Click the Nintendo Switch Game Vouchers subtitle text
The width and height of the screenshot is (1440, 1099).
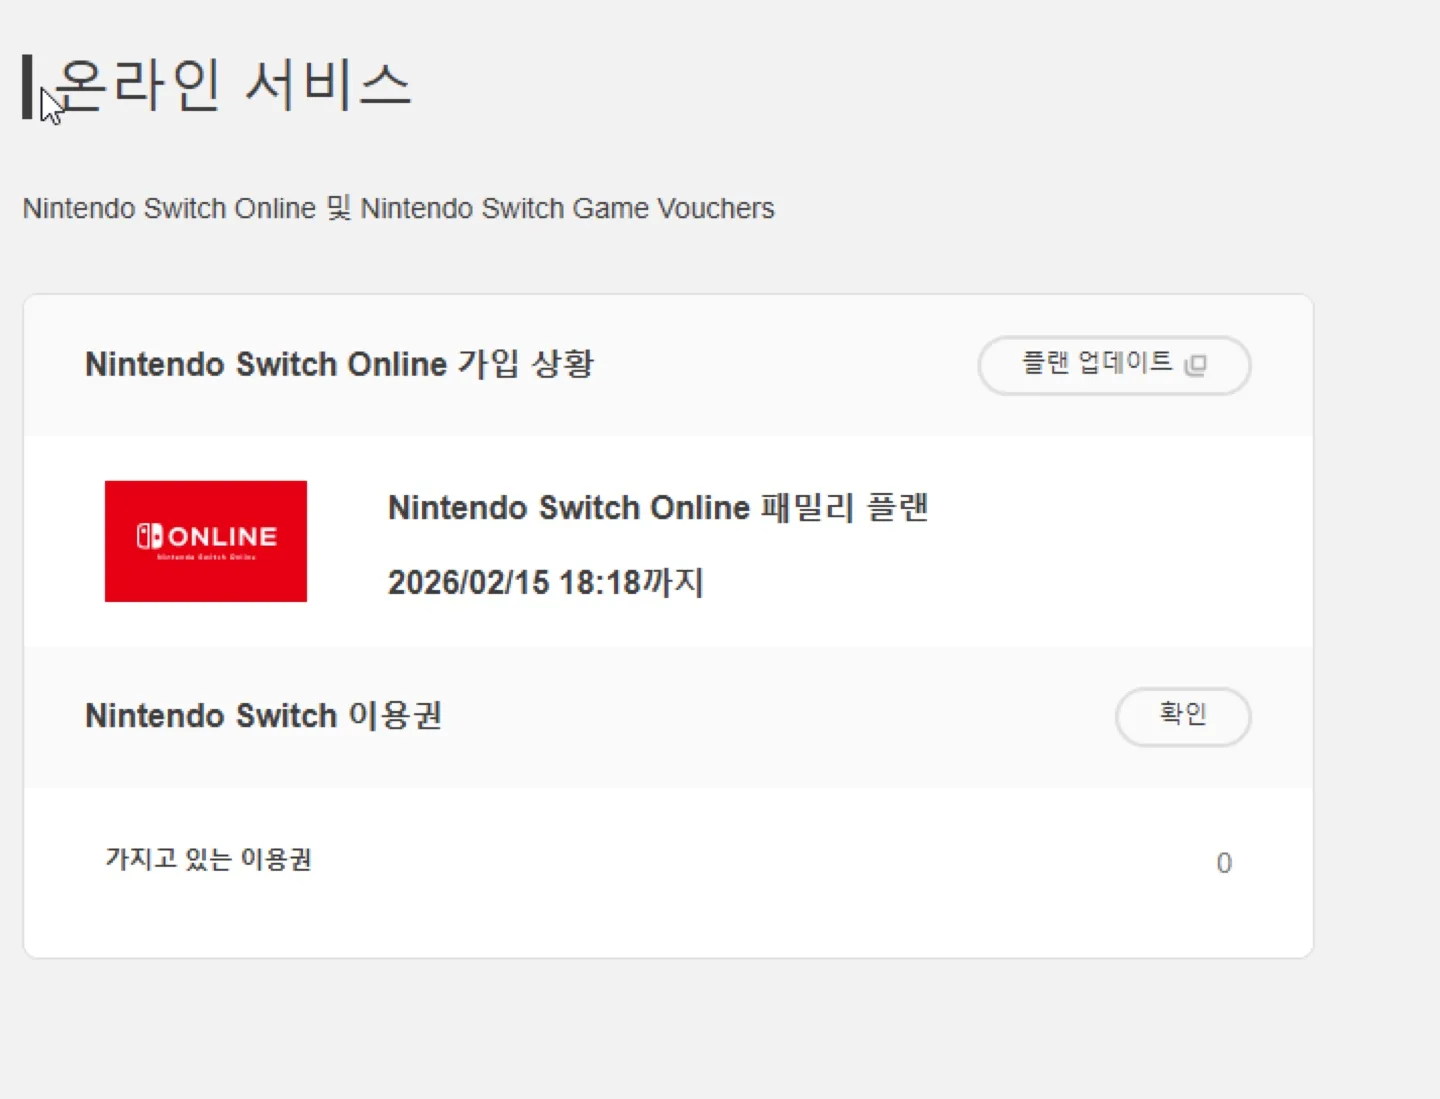(567, 208)
